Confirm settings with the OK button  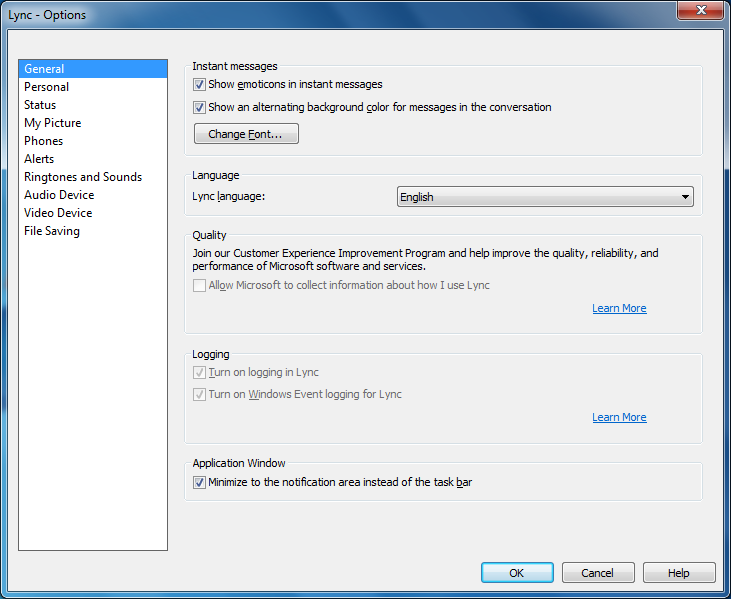click(x=517, y=572)
